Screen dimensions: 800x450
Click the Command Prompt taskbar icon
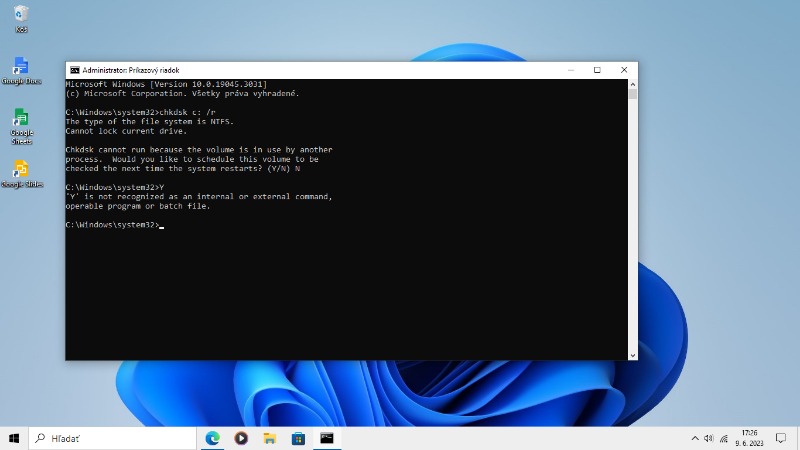pyautogui.click(x=327, y=438)
